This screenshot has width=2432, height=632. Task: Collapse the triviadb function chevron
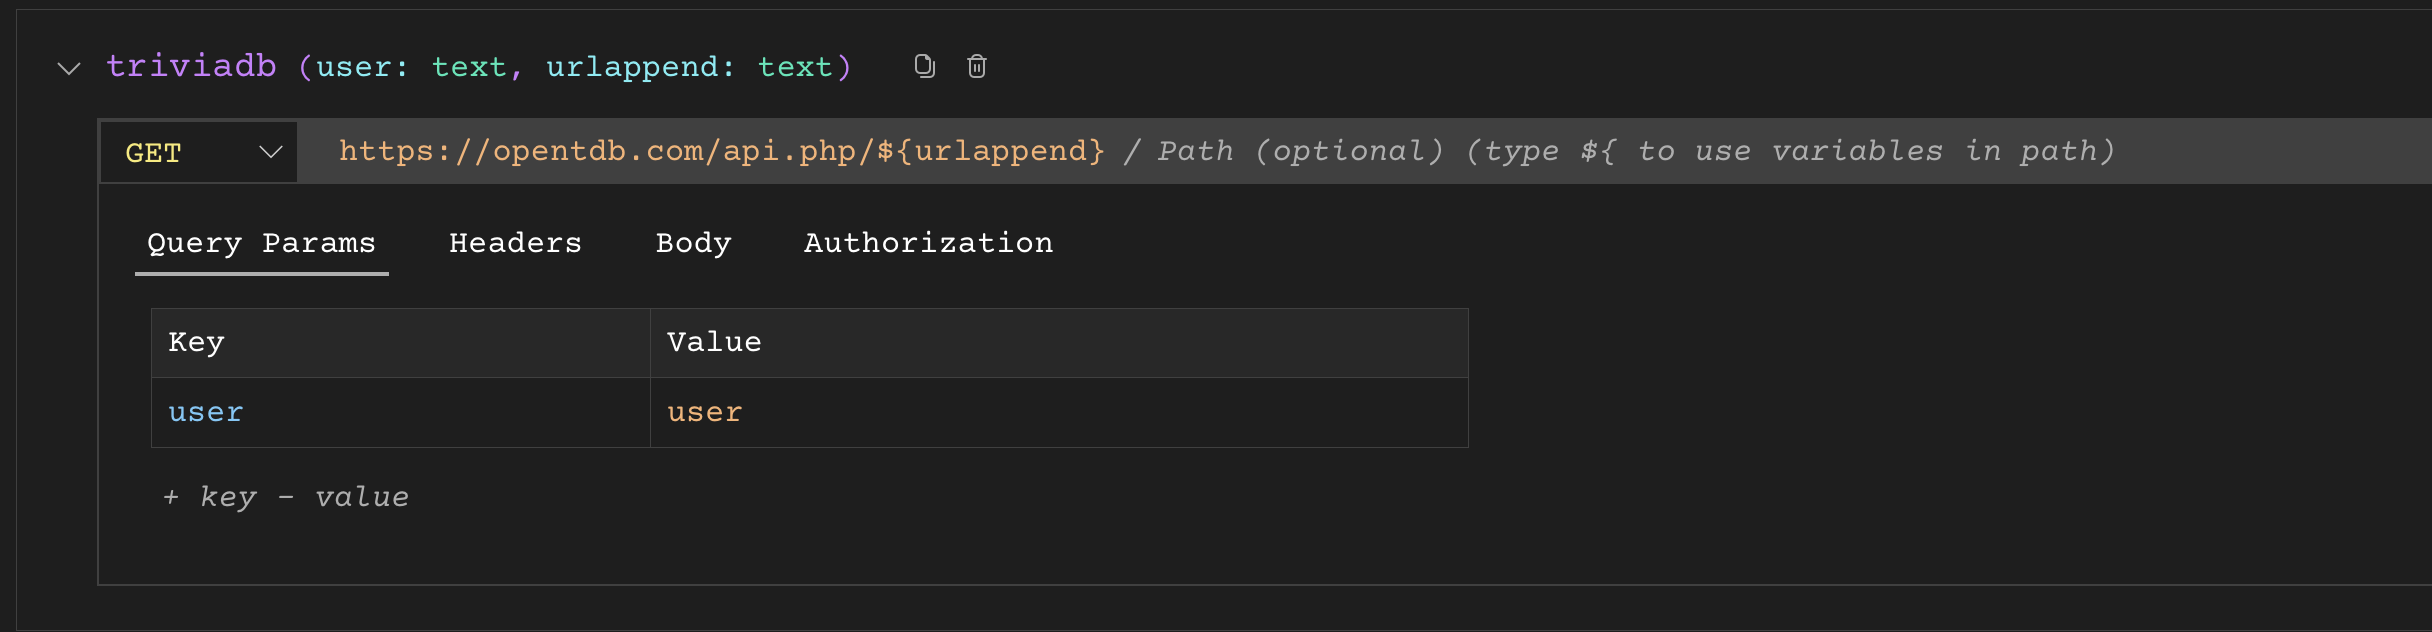click(x=69, y=68)
